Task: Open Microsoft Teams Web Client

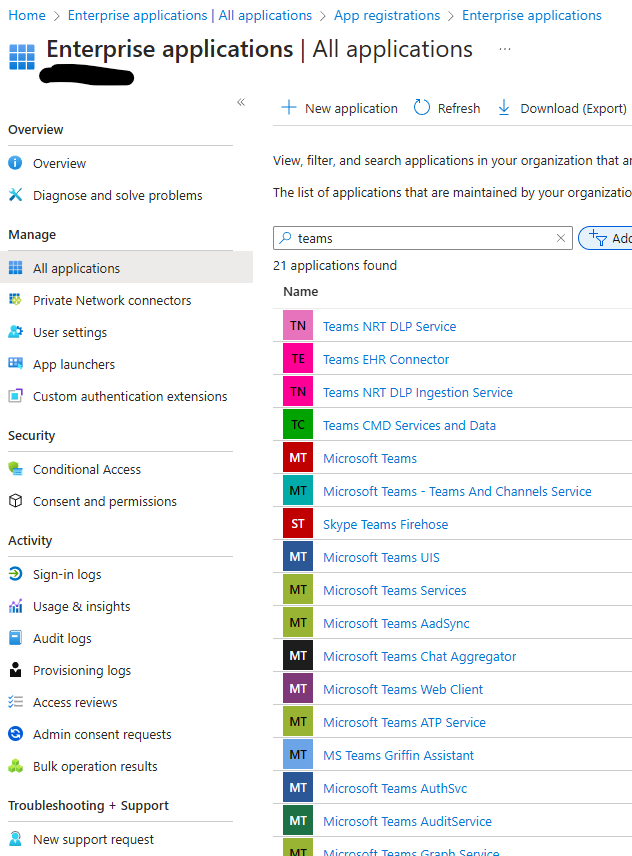Action: point(403,689)
